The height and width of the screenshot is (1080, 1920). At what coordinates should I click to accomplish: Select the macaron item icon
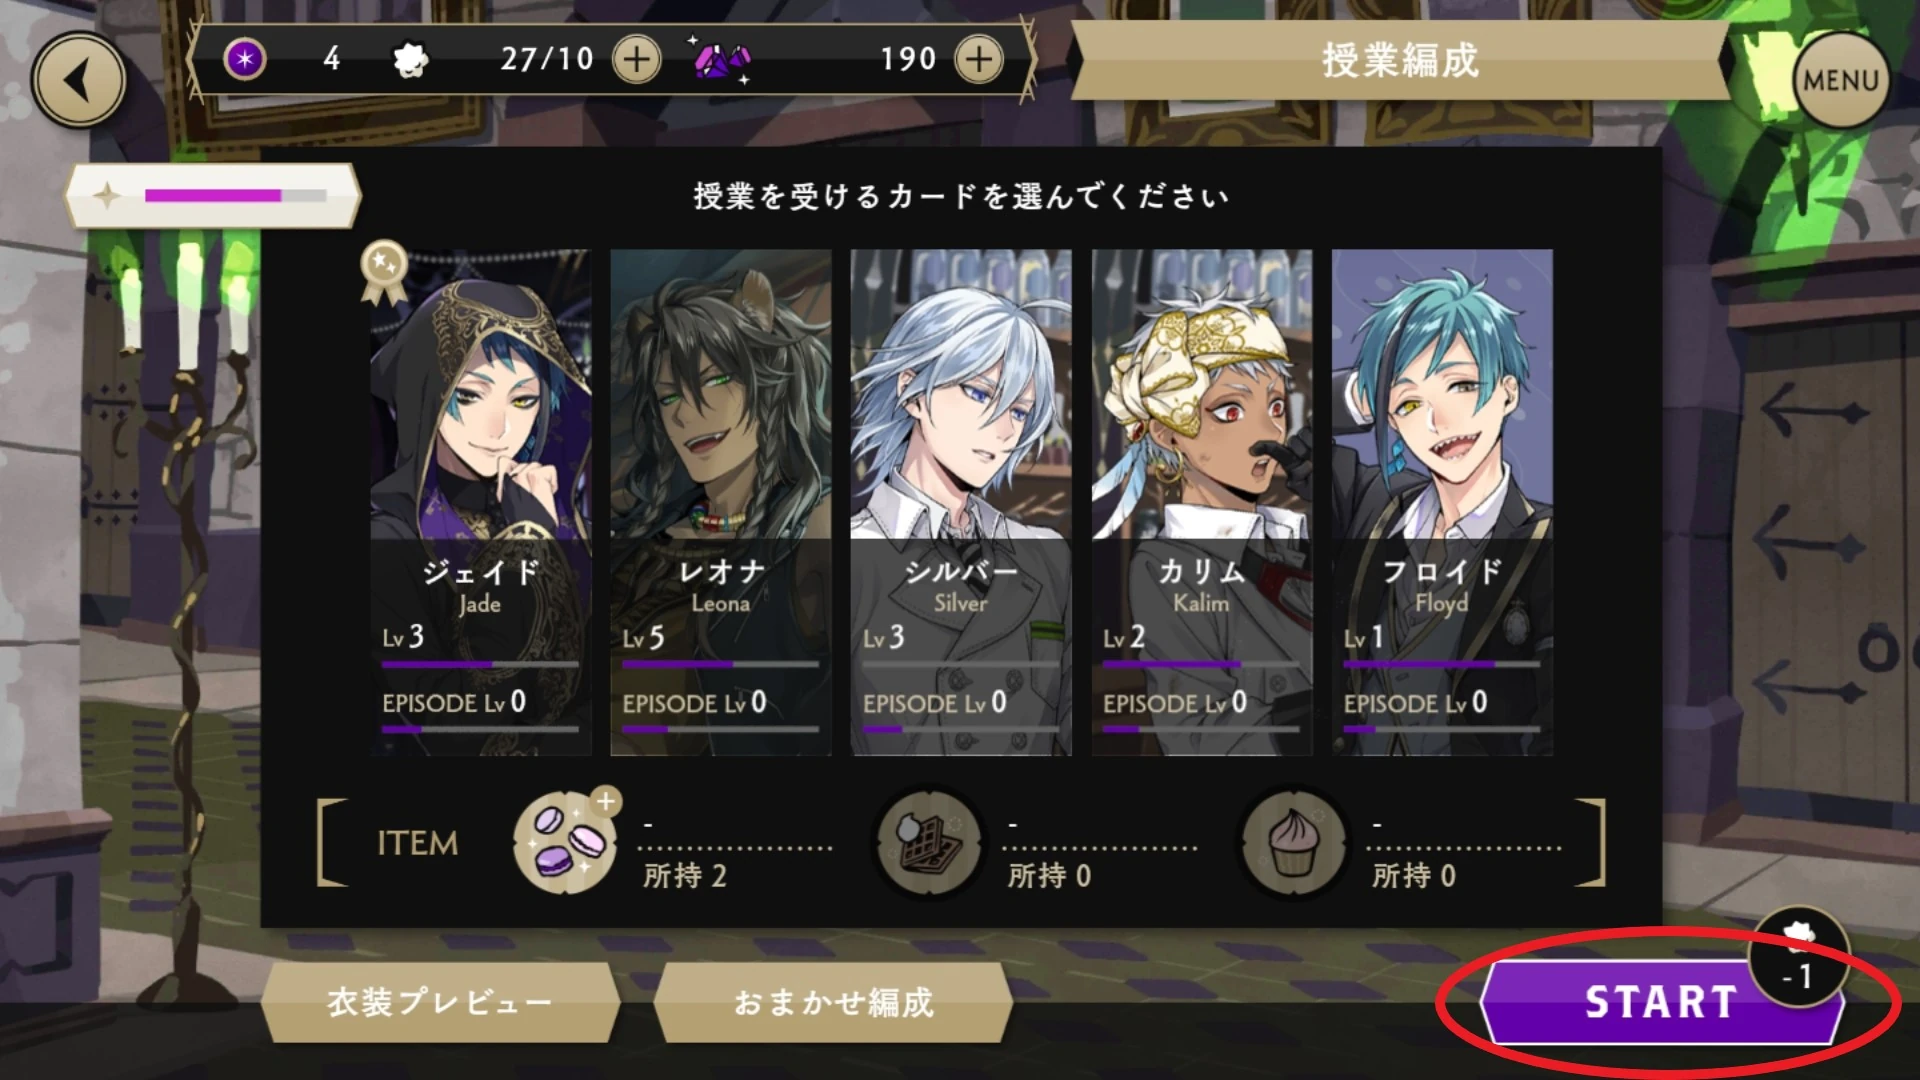coord(566,842)
